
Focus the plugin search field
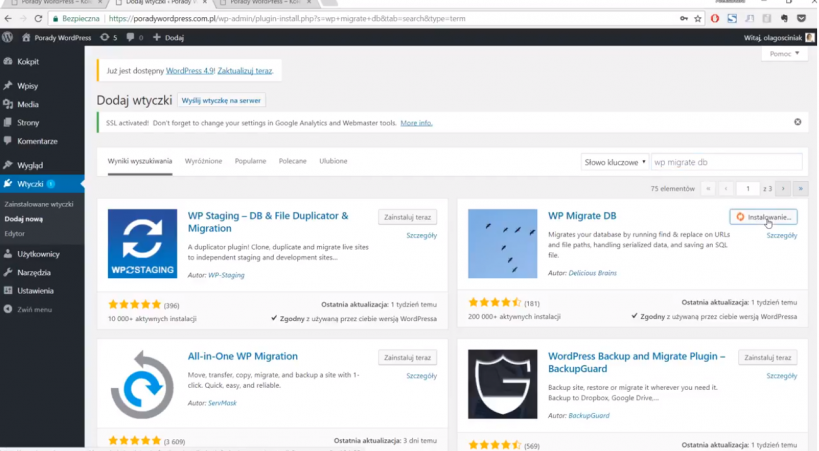coord(726,162)
